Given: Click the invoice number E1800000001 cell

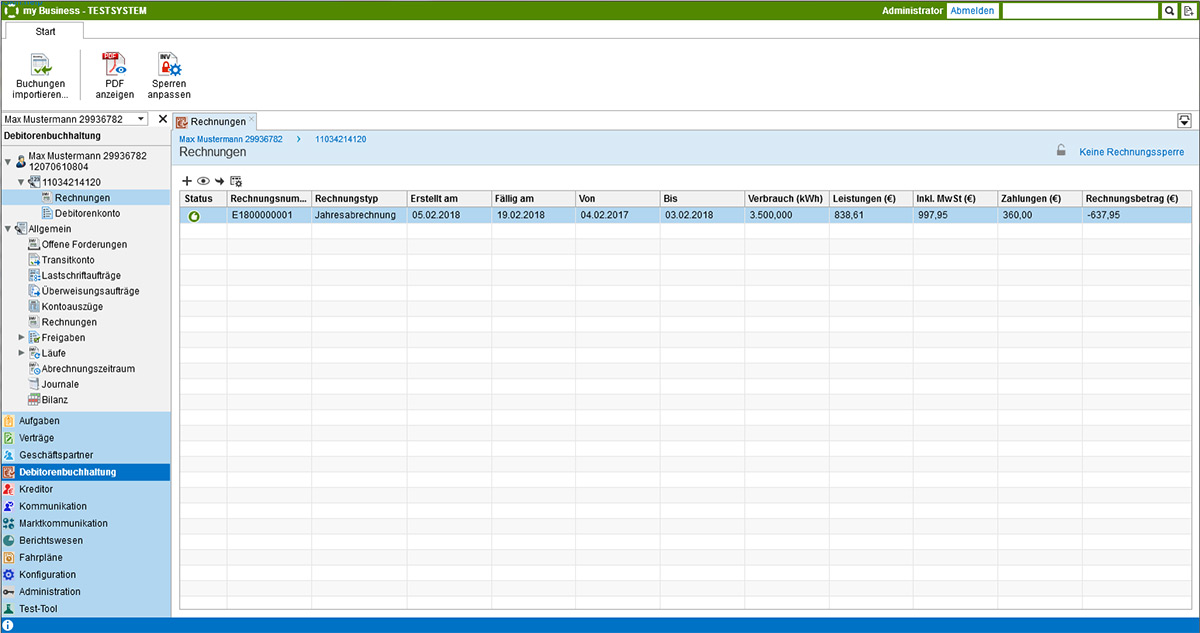Looking at the screenshot, I should click(x=269, y=215).
